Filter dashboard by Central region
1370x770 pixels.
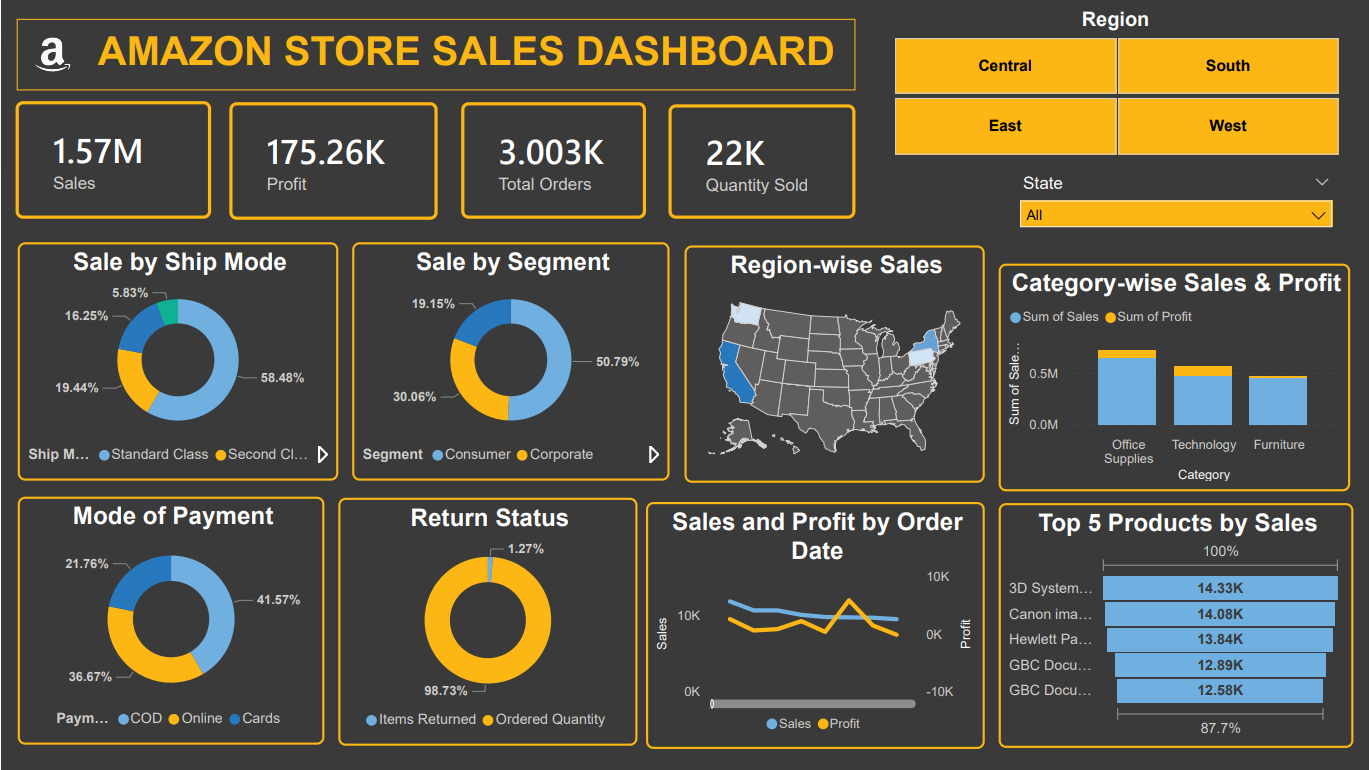point(1005,66)
